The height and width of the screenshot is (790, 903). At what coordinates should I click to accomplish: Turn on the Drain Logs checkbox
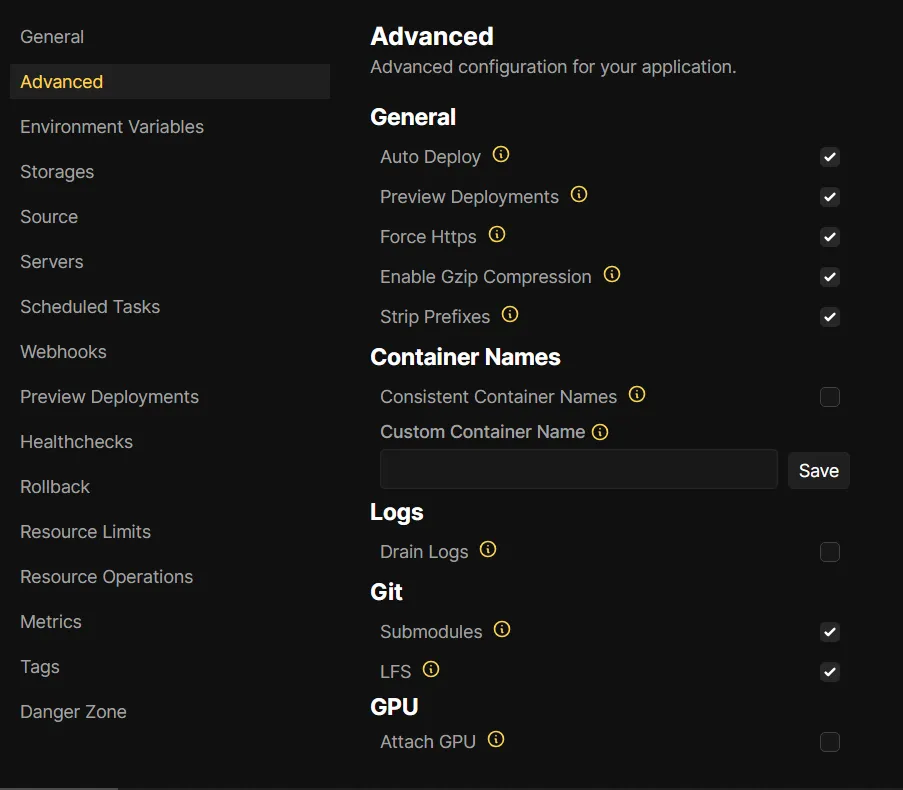point(830,552)
